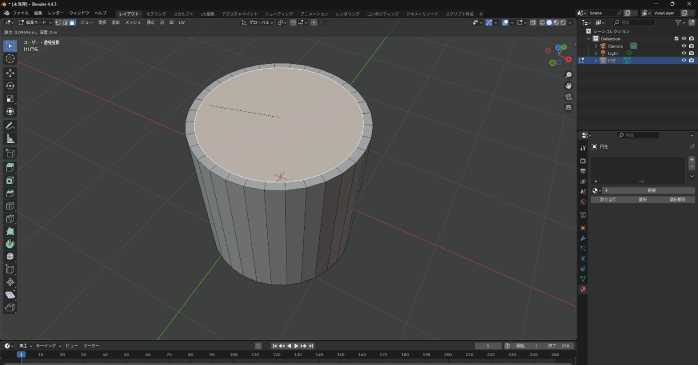
Task: Click the pan view hand icon
Action: click(x=568, y=85)
